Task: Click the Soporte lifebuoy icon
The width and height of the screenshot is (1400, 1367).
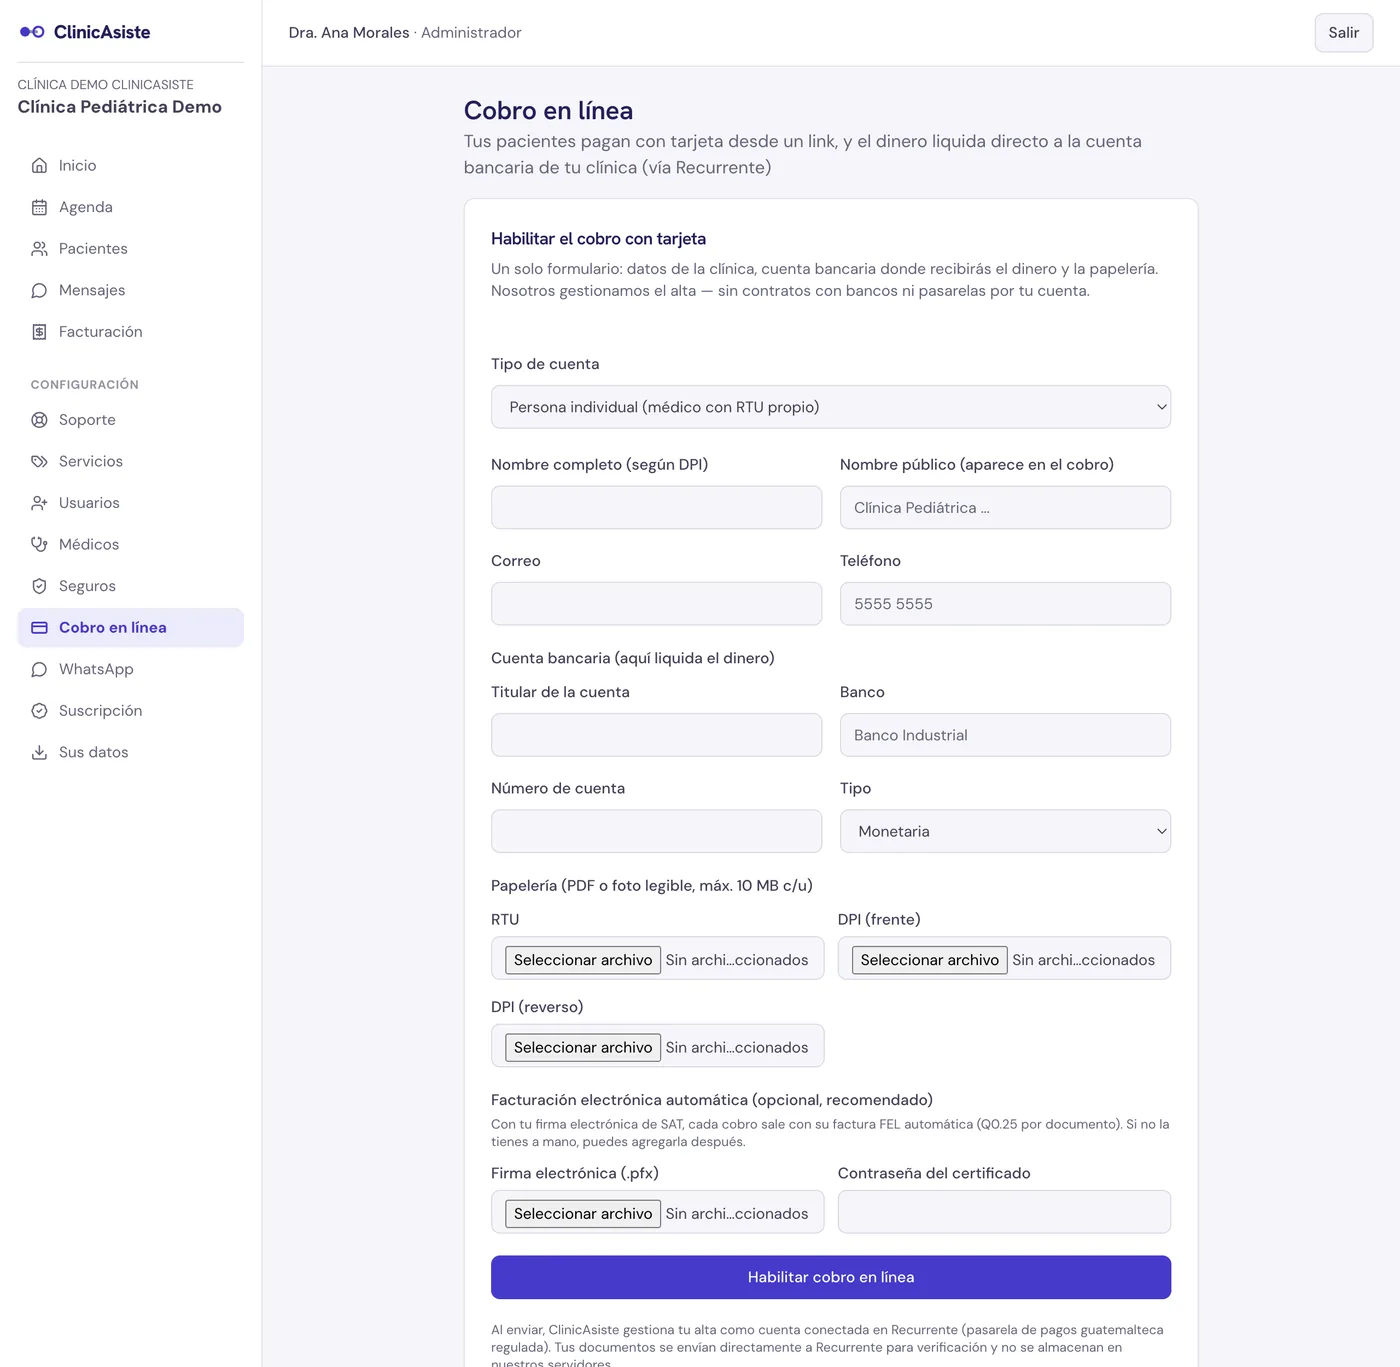Action: 39,420
